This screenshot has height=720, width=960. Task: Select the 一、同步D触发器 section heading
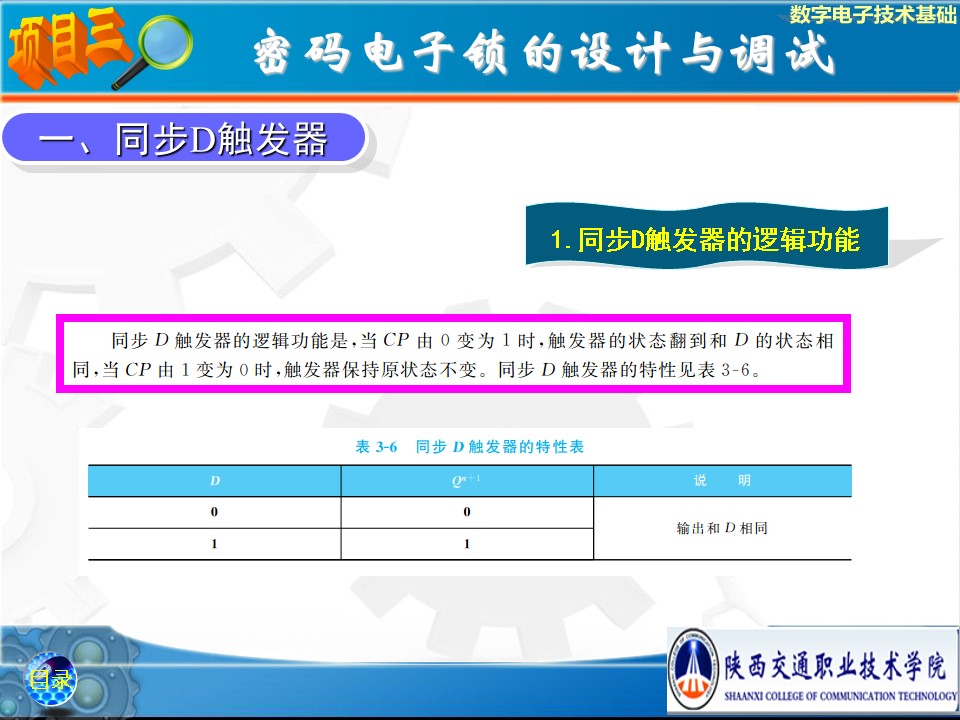coord(183,140)
